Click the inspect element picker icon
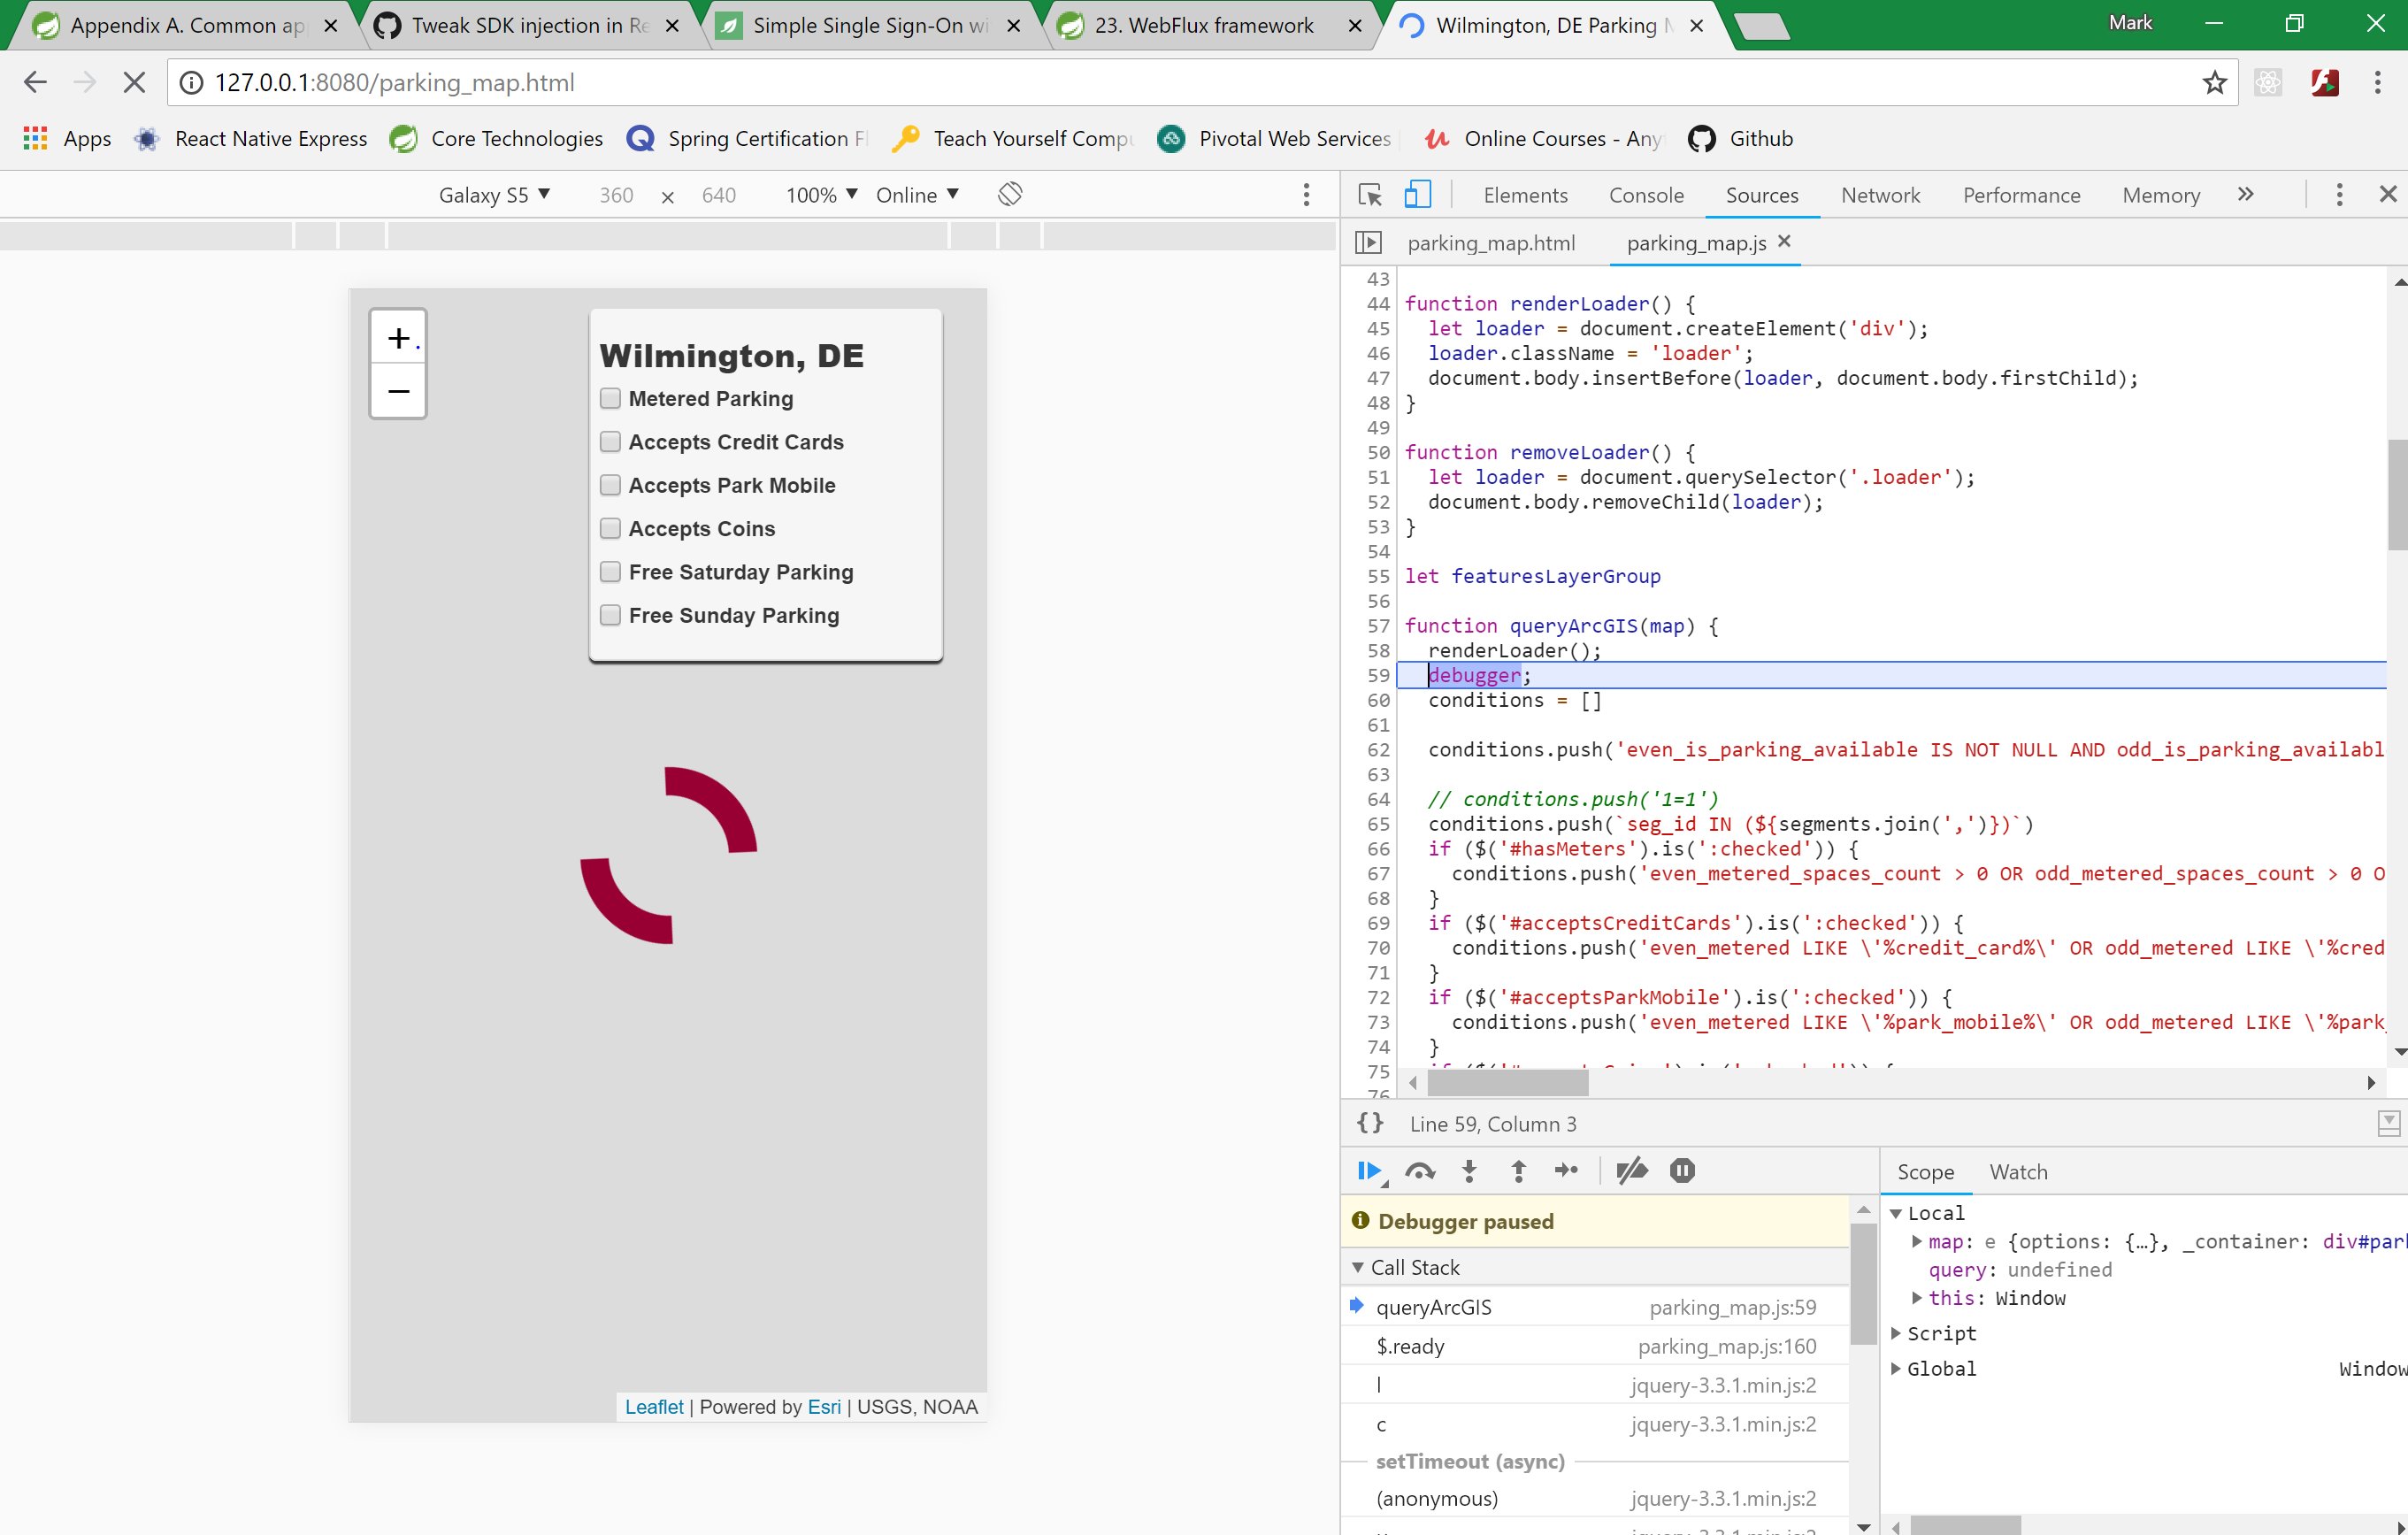2408x1535 pixels. coord(1370,195)
